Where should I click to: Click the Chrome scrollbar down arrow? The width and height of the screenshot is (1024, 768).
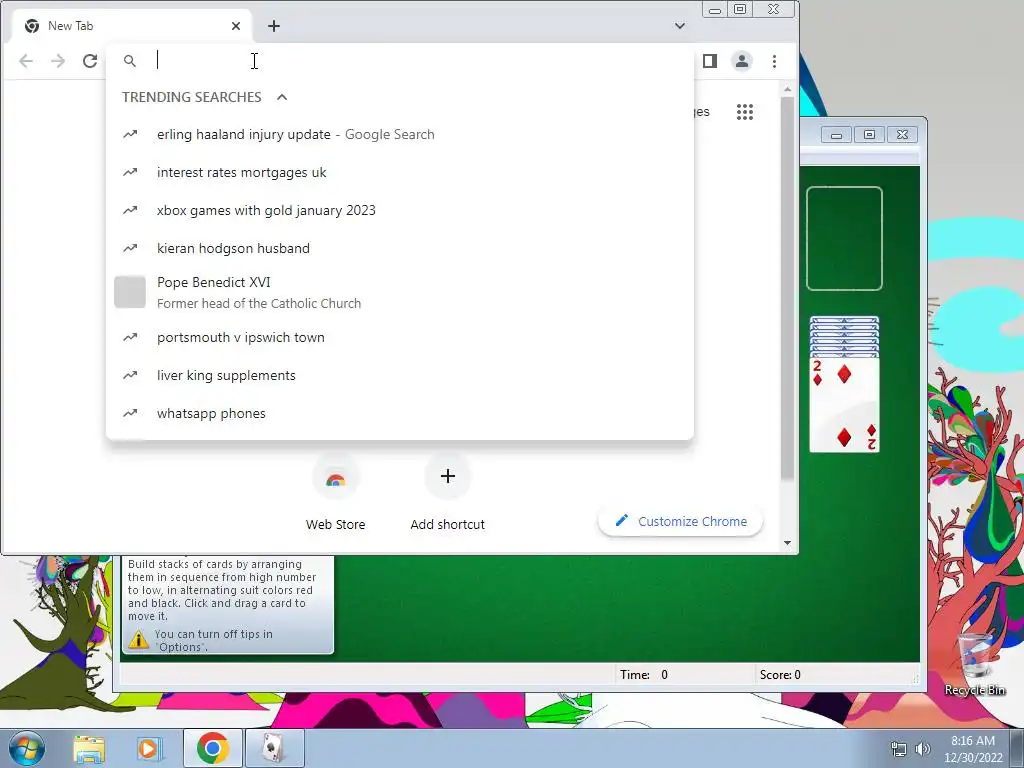click(788, 543)
